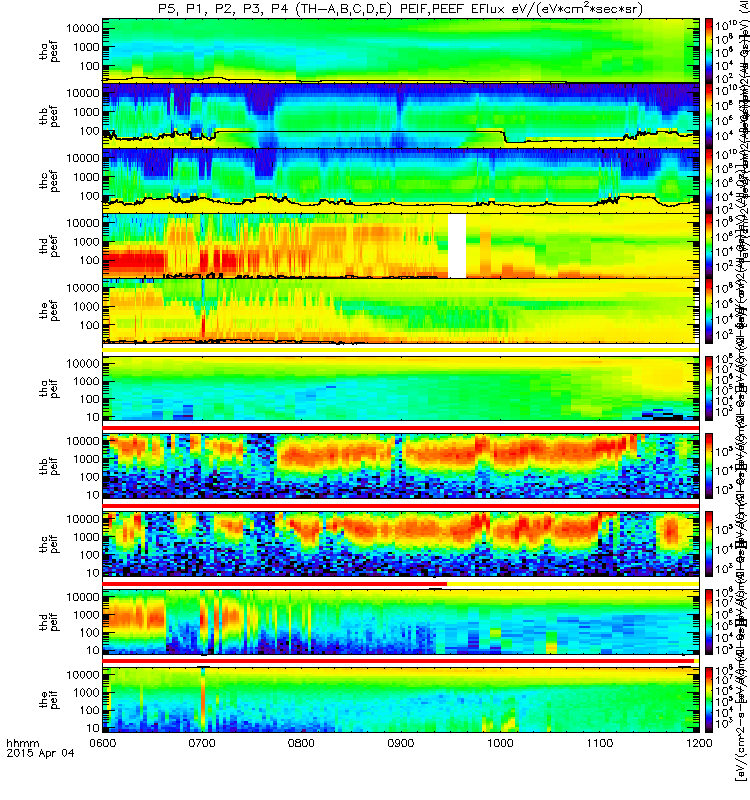
Task: Click the red-yellow status bar above thd peif
Action: (x=401, y=584)
